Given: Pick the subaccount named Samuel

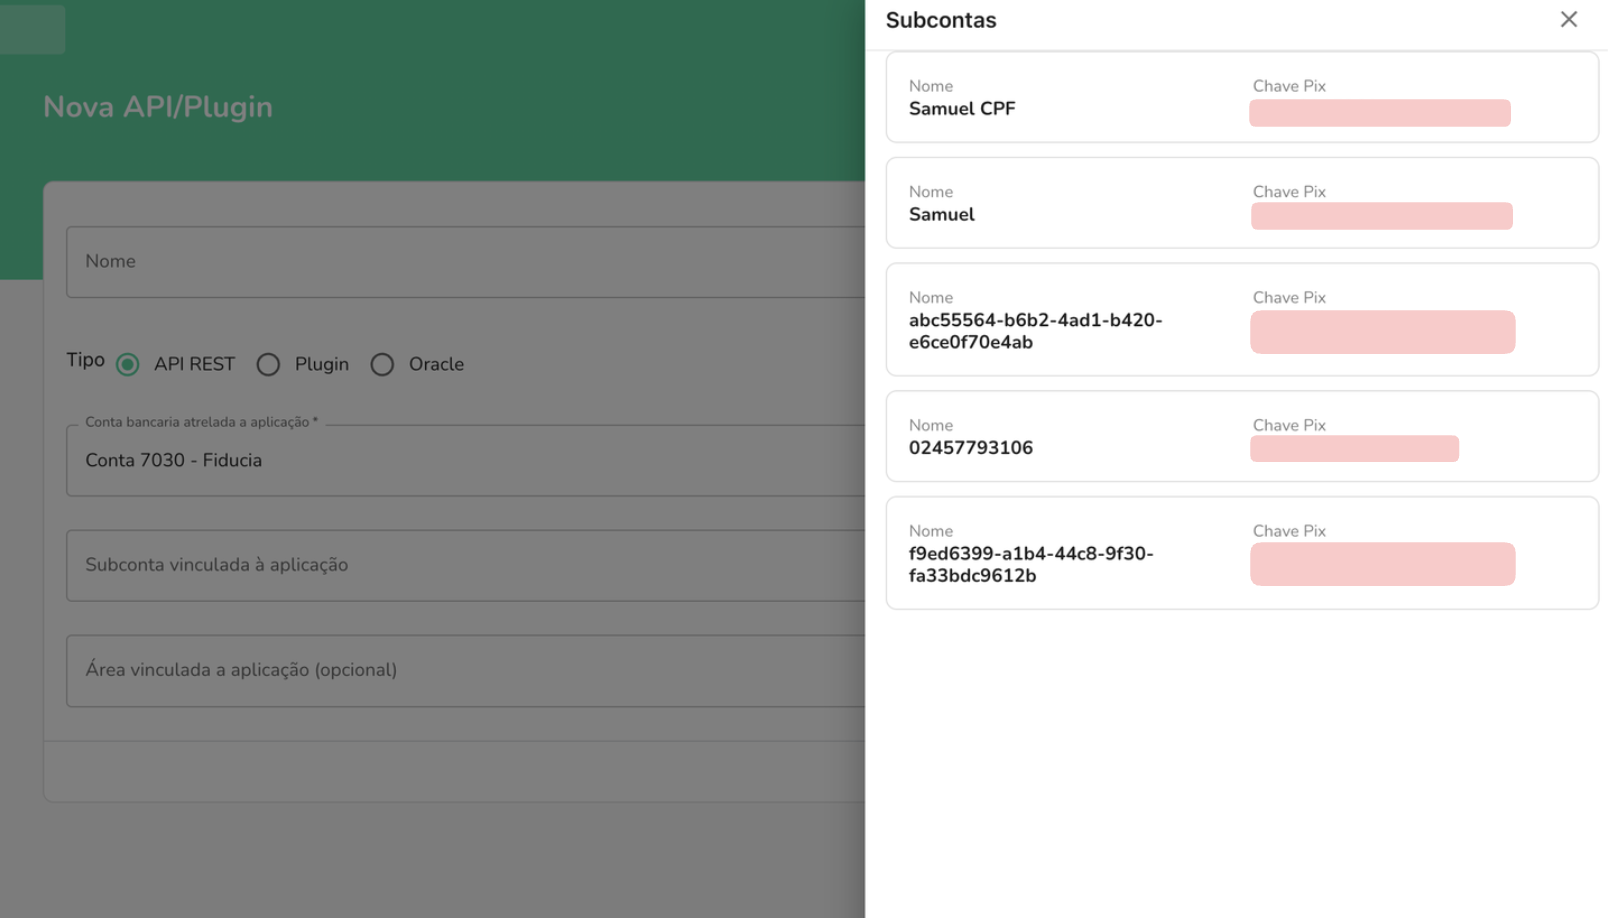Looking at the screenshot, I should click(941, 215).
